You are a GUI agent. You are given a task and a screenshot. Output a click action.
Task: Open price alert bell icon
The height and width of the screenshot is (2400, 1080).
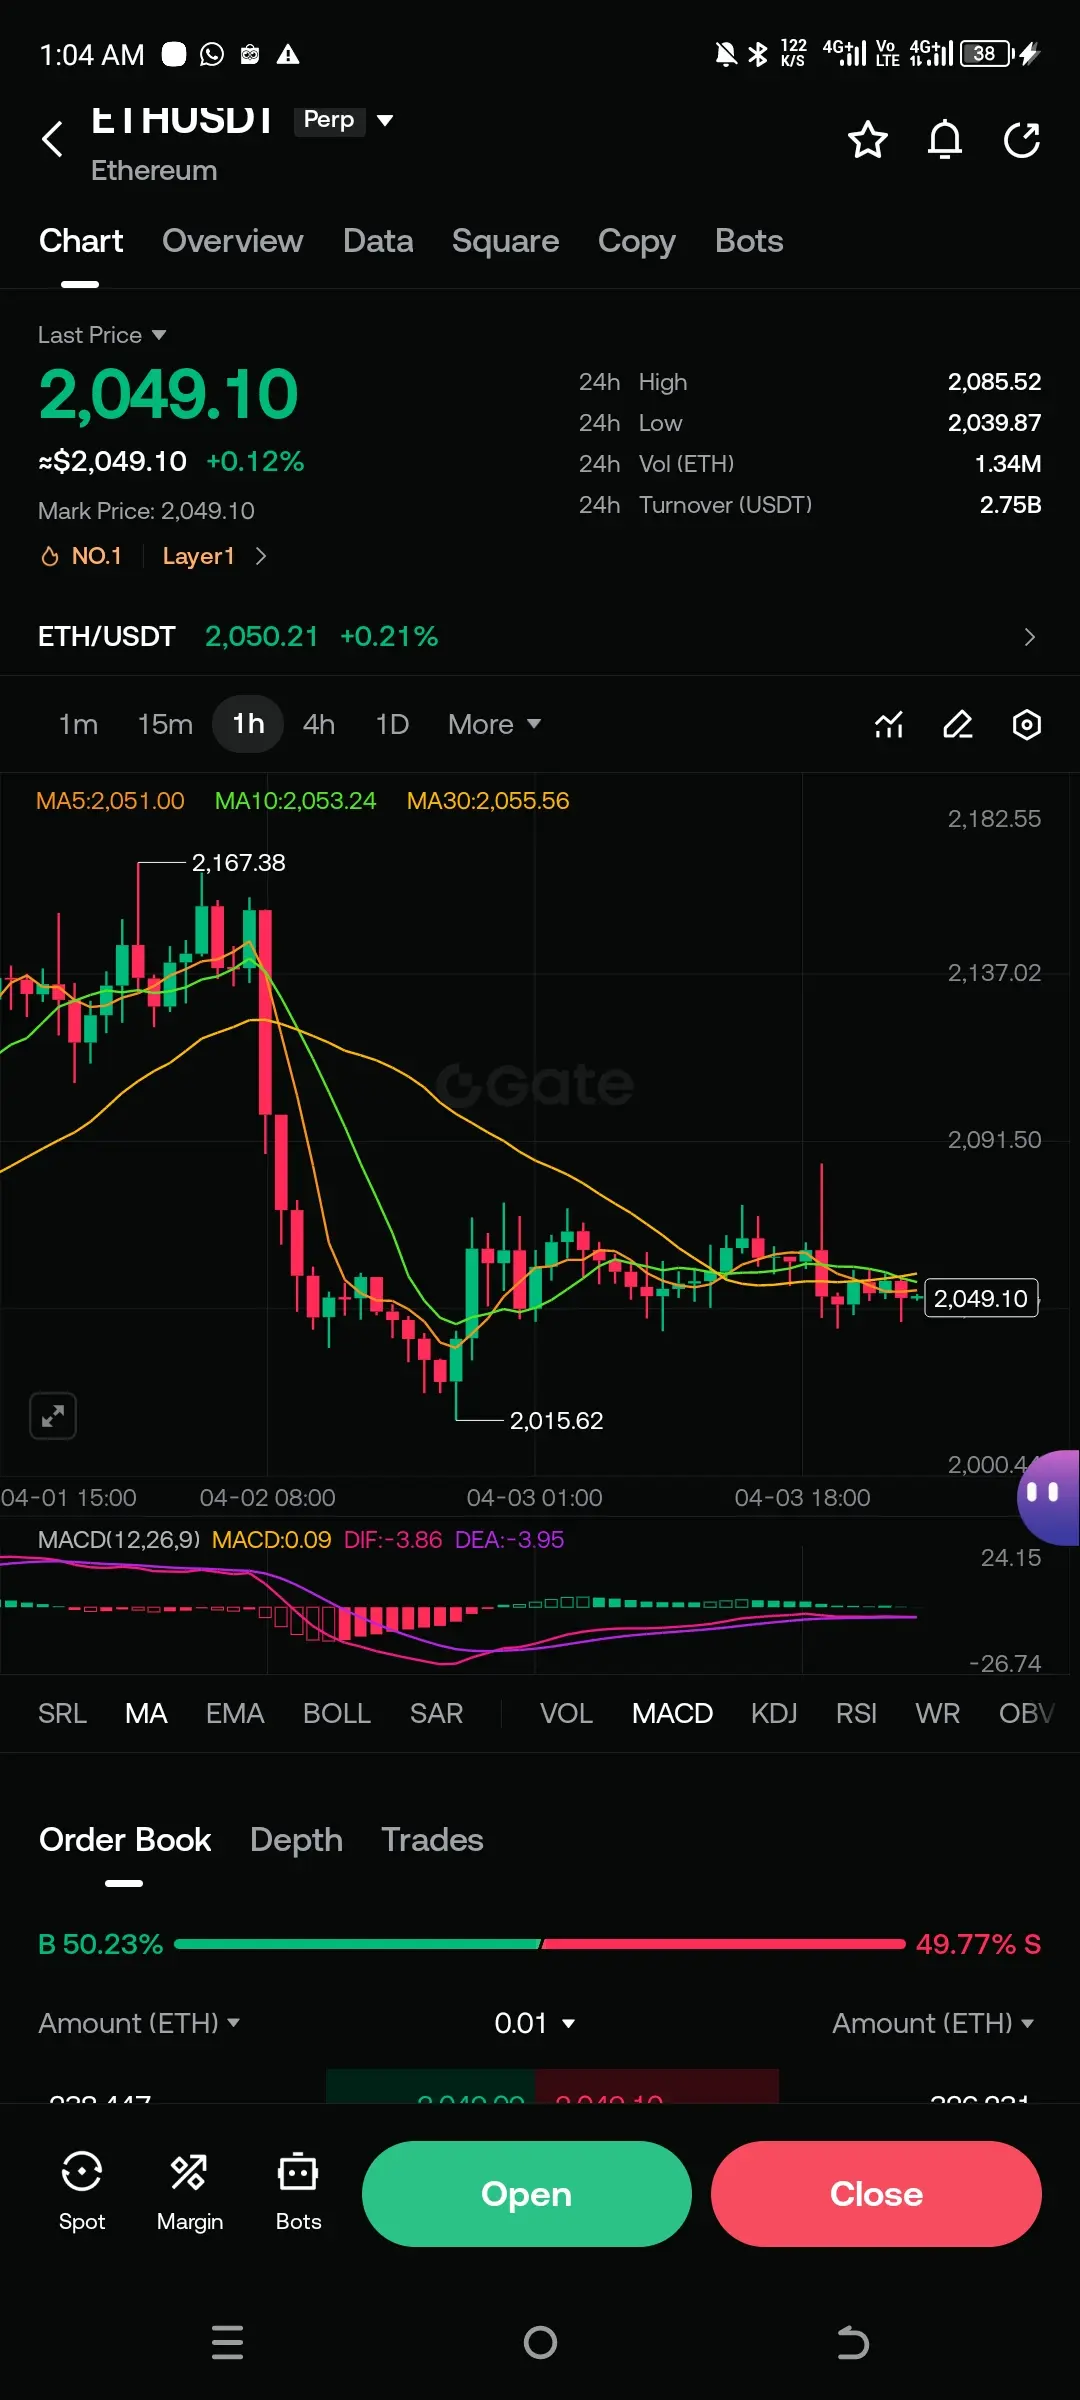point(945,139)
